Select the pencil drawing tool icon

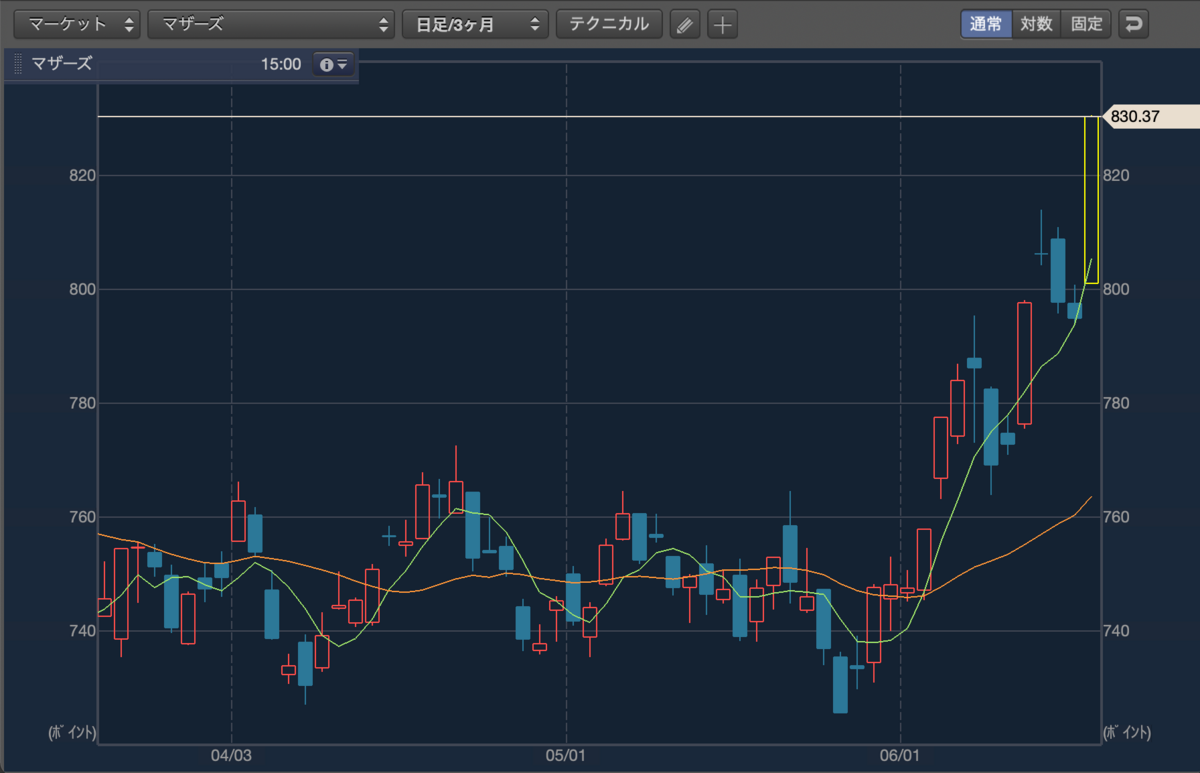click(684, 25)
